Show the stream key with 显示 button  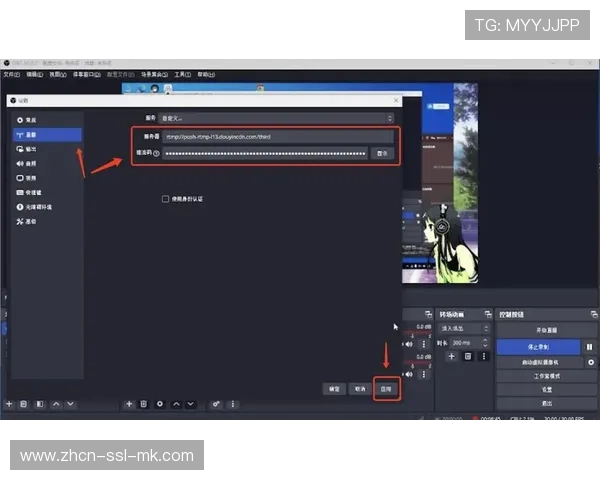pos(381,153)
